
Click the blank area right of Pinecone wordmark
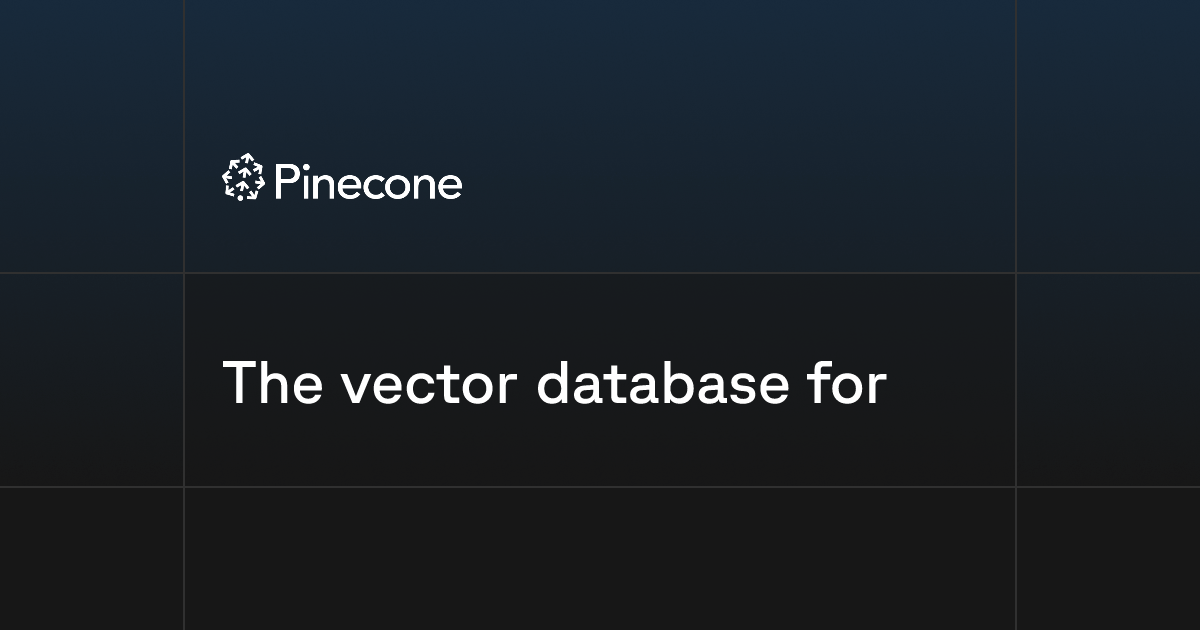tap(740, 180)
